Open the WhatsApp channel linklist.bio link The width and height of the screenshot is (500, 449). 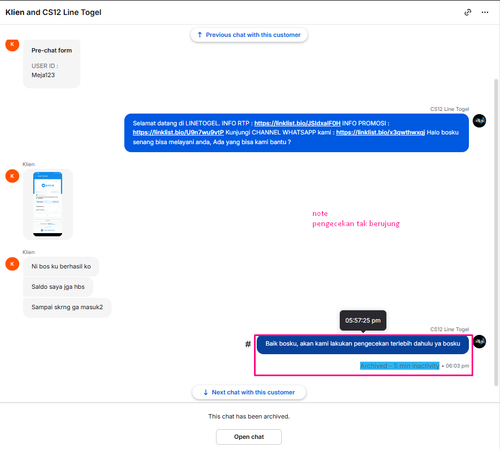380,133
